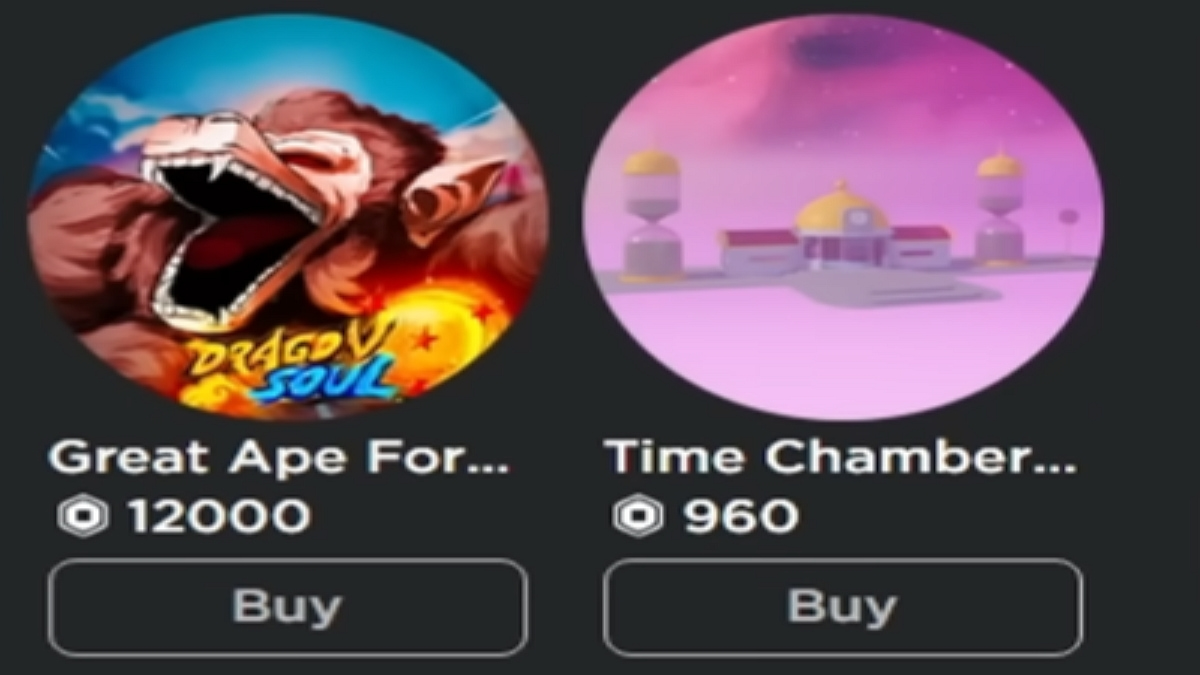Click the left hourglass tower in Time Chamber image

click(651, 214)
